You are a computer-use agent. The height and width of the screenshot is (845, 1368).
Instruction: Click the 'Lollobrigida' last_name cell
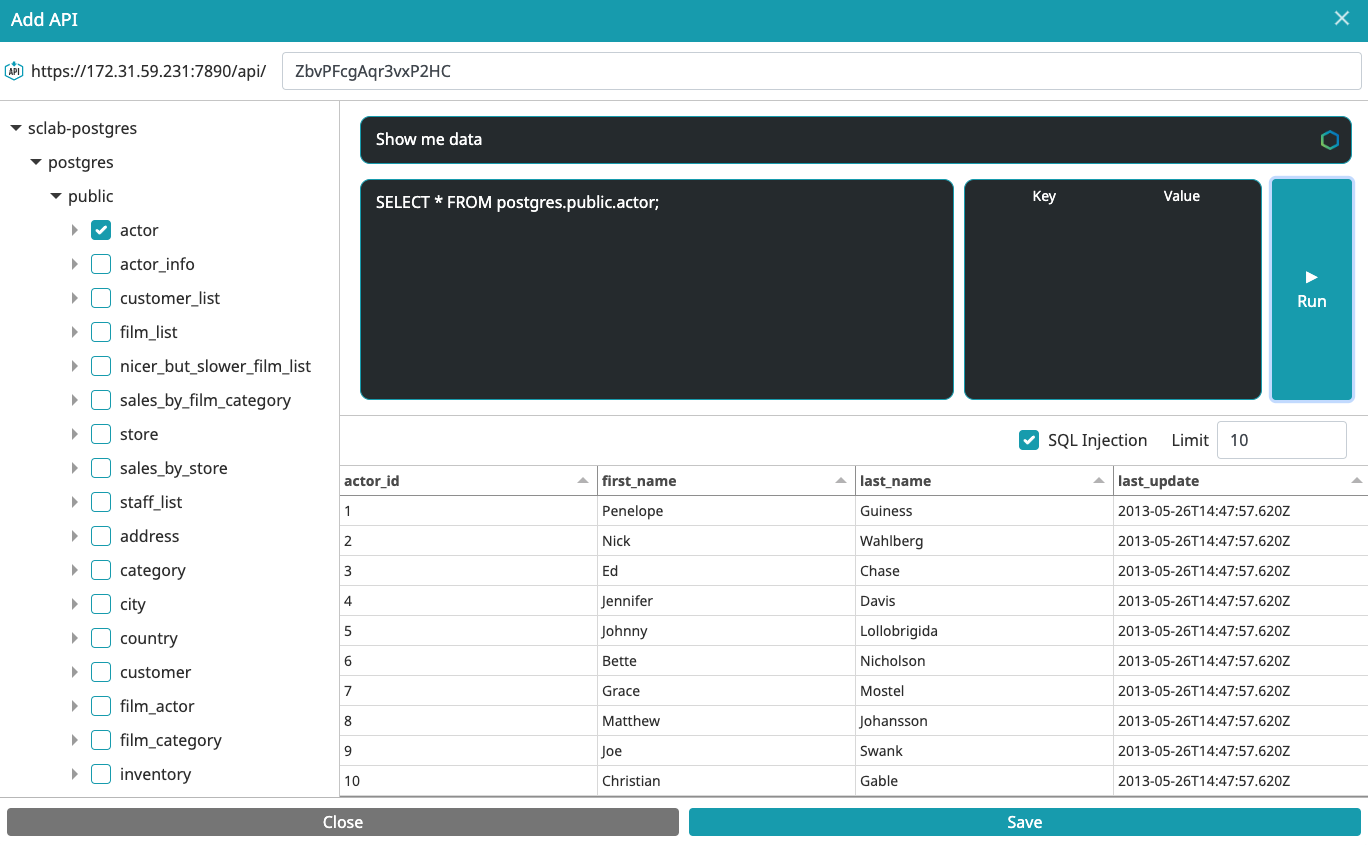(985, 631)
